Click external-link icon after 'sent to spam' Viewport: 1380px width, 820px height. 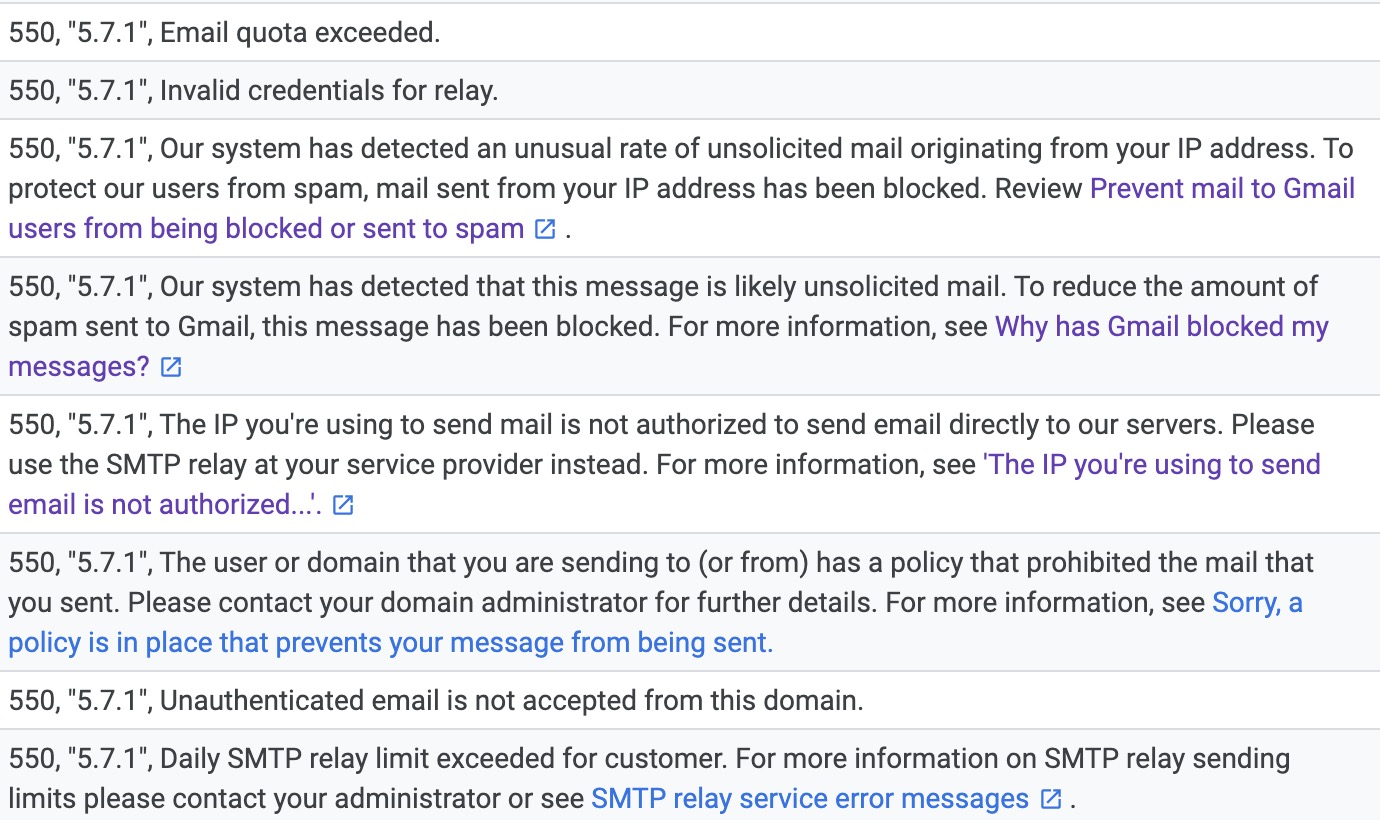coord(545,229)
